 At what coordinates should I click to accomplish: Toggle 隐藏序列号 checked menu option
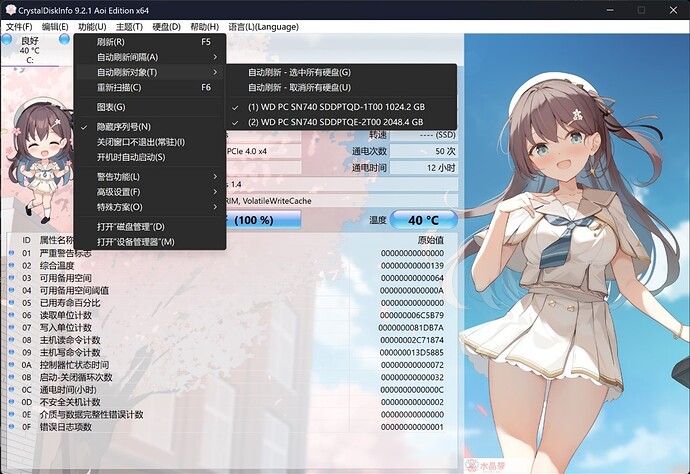124,127
